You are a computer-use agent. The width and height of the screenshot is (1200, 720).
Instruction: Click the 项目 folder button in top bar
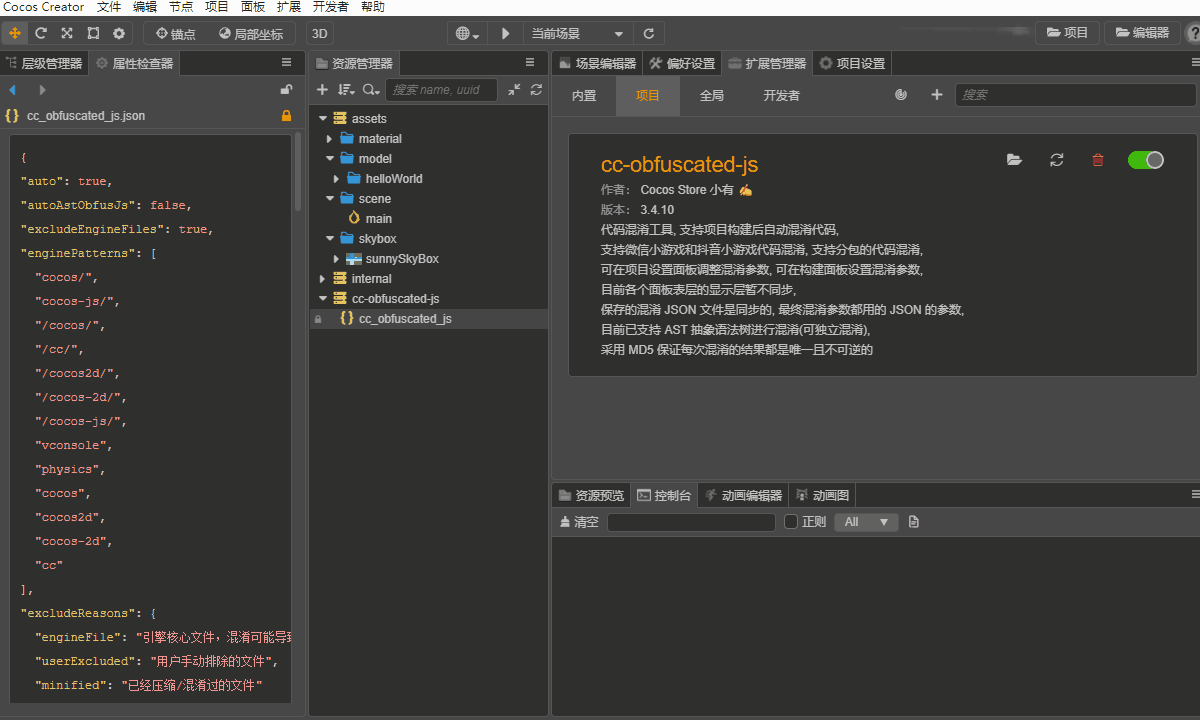[1067, 33]
